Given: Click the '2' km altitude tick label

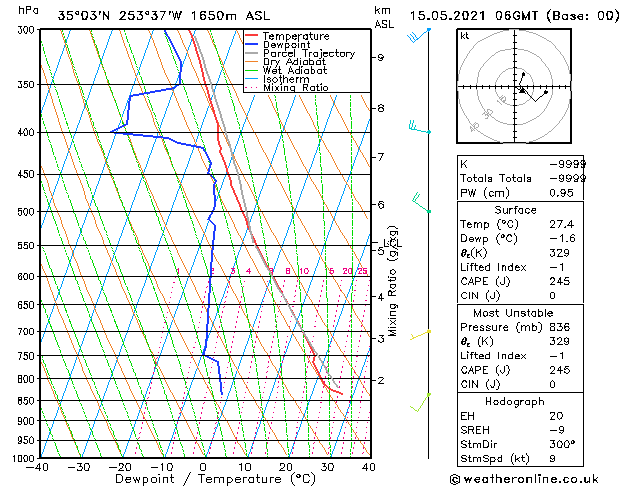Looking at the screenshot, I should click(381, 380).
